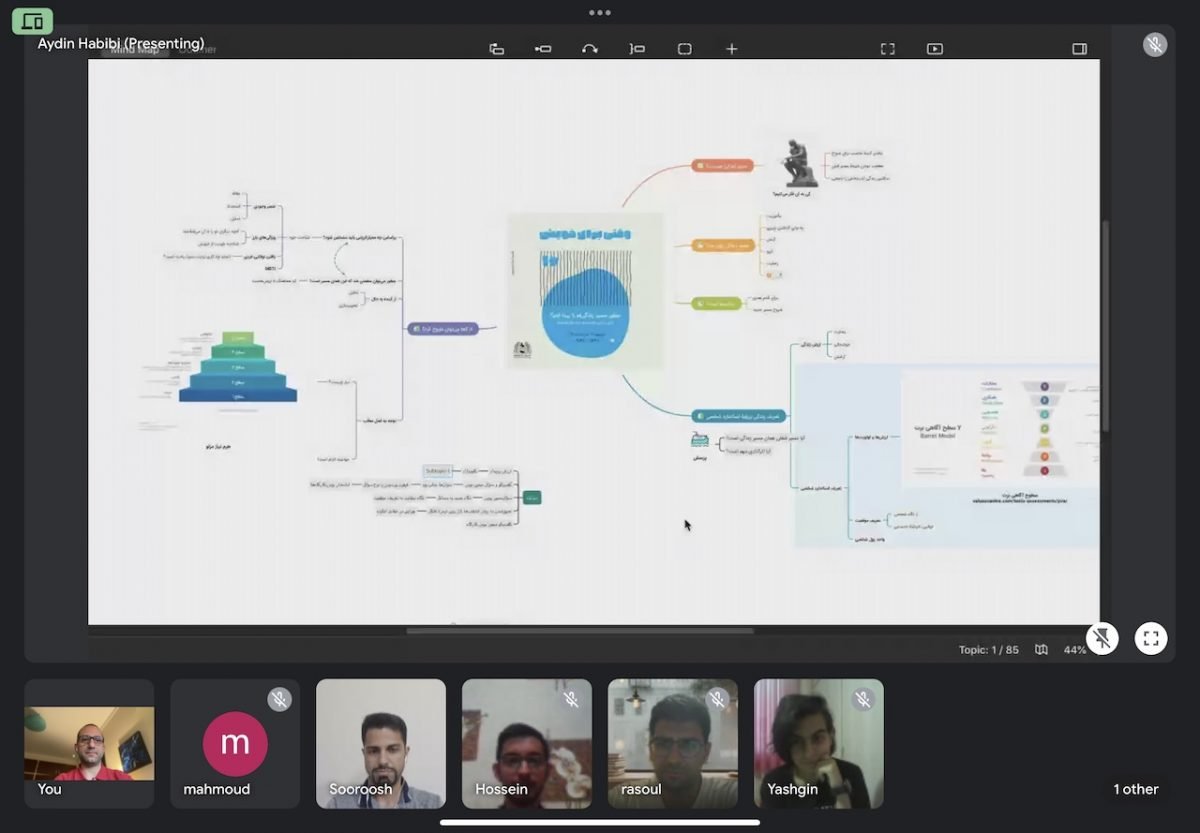Click mahmoud's pink avatar circle
The image size is (1200, 833).
pyautogui.click(x=235, y=744)
